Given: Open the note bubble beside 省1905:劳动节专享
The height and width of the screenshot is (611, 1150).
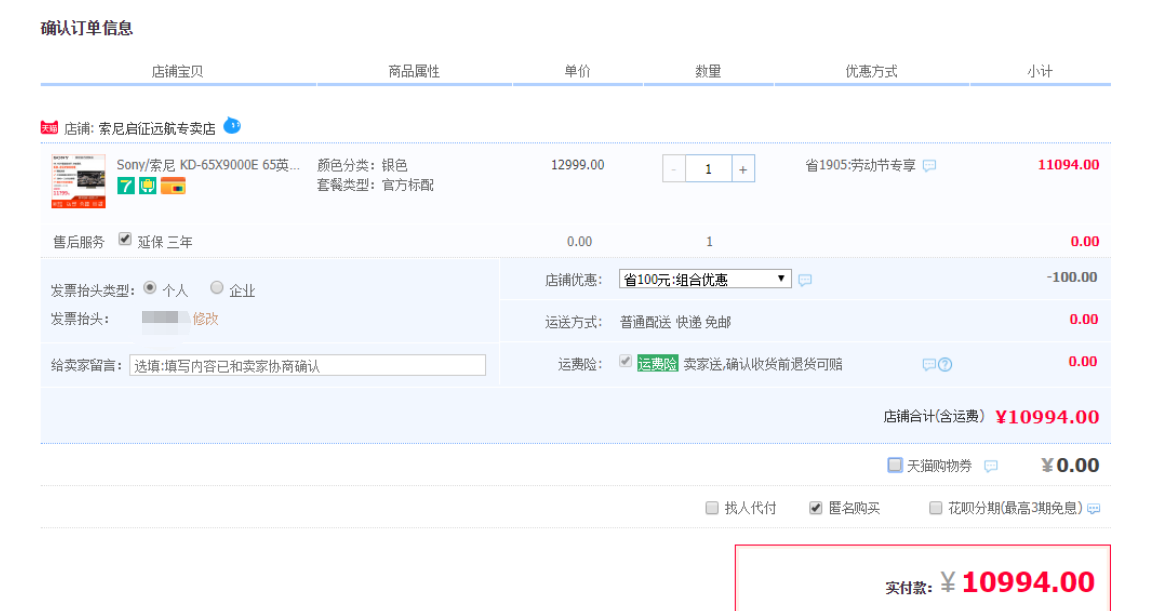Looking at the screenshot, I should 929,166.
